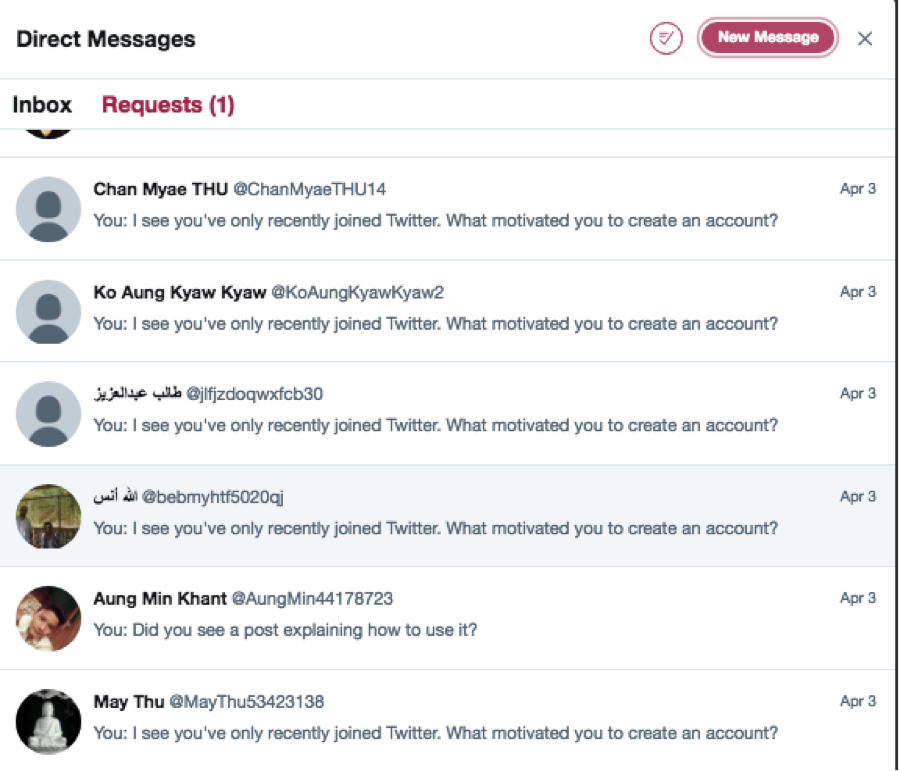899x771 pixels.
Task: Click the @bebmyhtf5020qj profile photo
Action: 48,516
